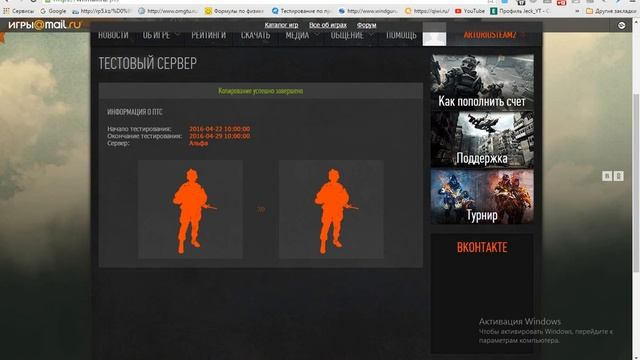Expand the Об игре dropdown menu
This screenshot has height=360, width=640.
(161, 36)
